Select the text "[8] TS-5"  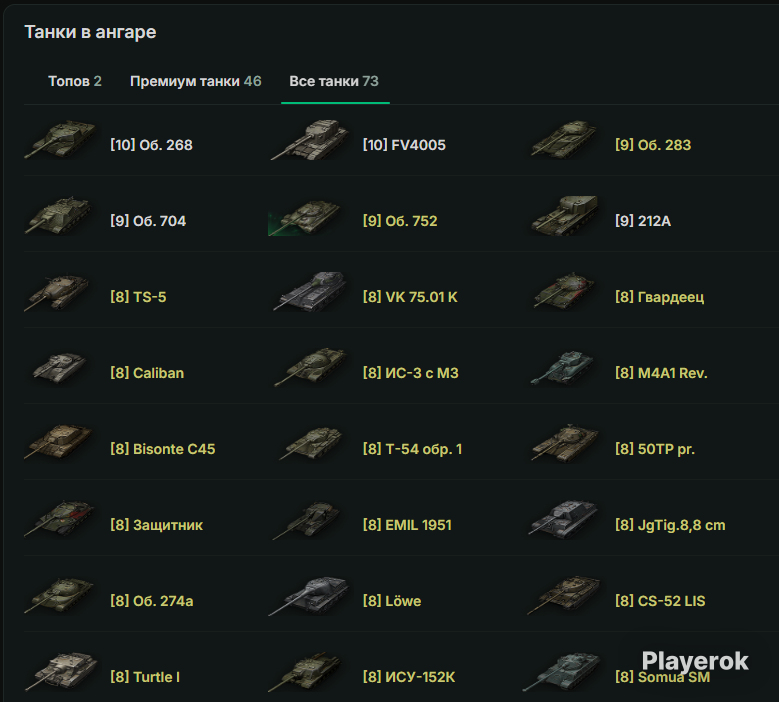(138, 297)
